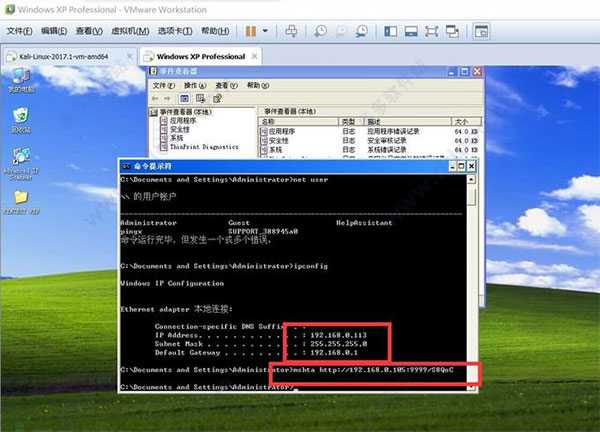The height and width of the screenshot is (432, 600).
Task: Select 事件查看器(本地) root tree node
Action: [x=185, y=112]
